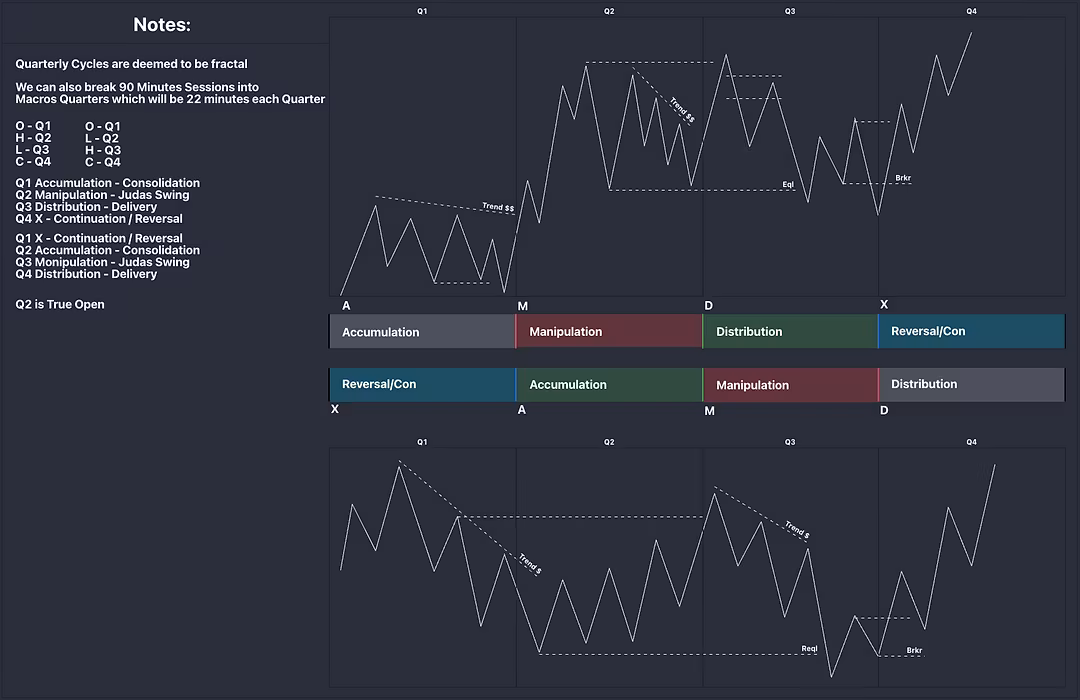1080x700 pixels.
Task: Click the green Distribution bar in top row
Action: point(790,332)
